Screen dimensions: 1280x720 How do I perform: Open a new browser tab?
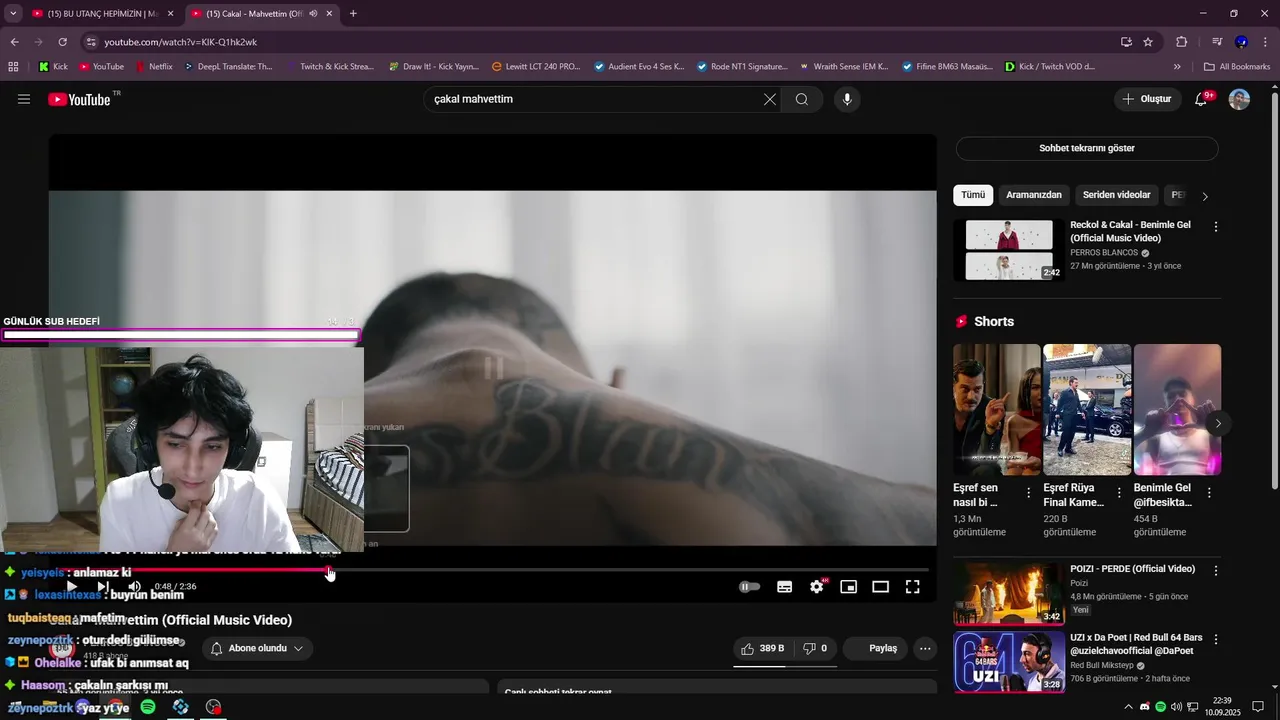(353, 14)
